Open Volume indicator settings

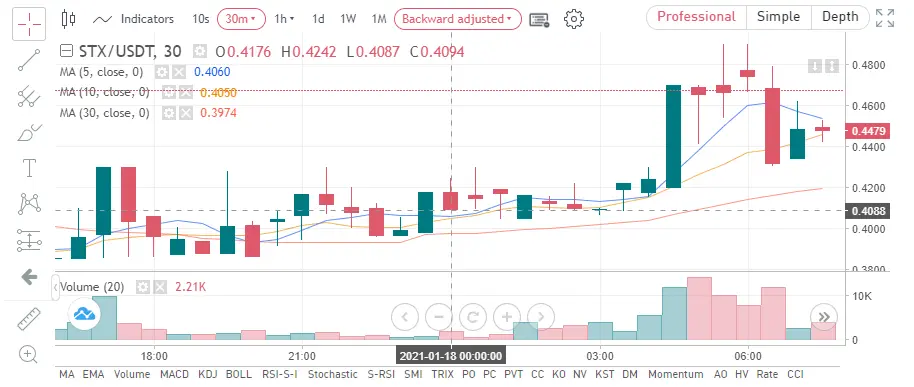pos(143,287)
